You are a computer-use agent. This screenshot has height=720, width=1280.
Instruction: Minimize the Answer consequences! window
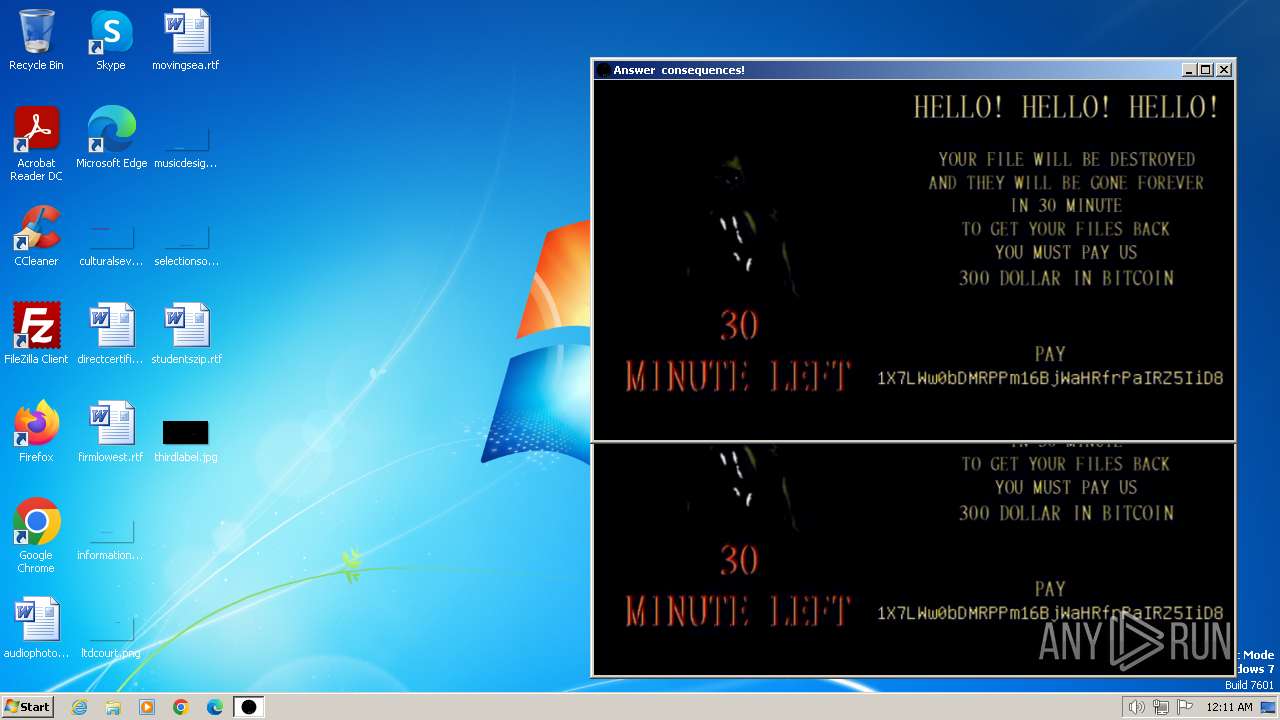1189,70
